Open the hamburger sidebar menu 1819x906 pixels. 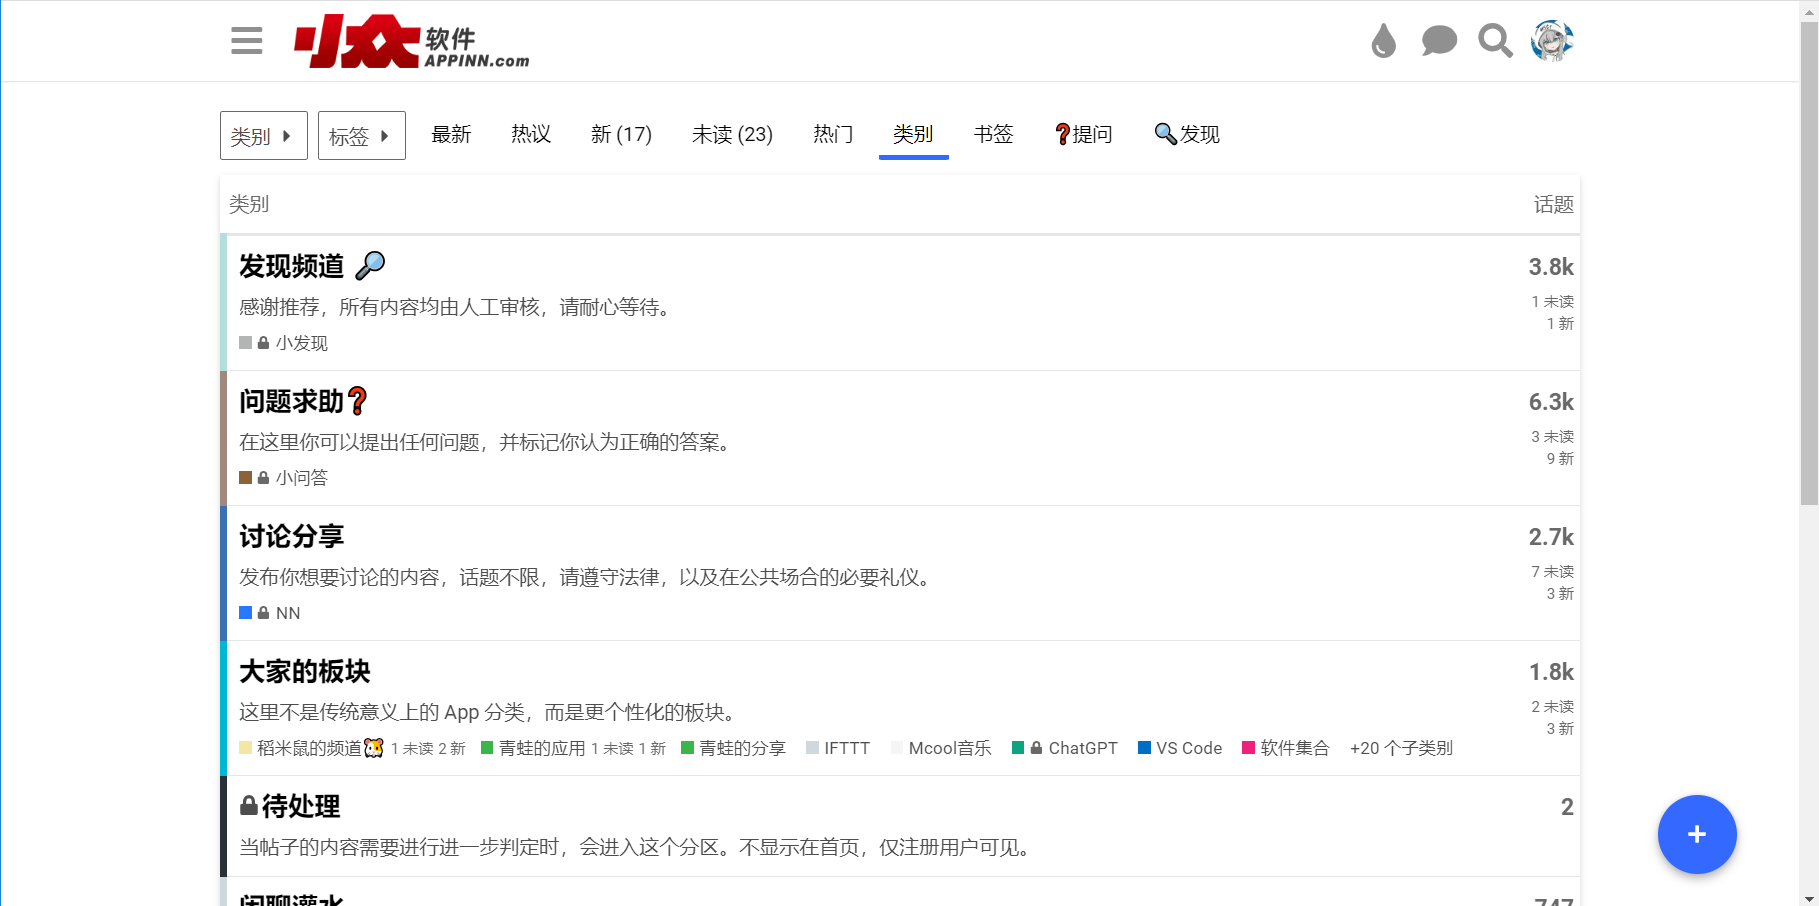coord(246,41)
